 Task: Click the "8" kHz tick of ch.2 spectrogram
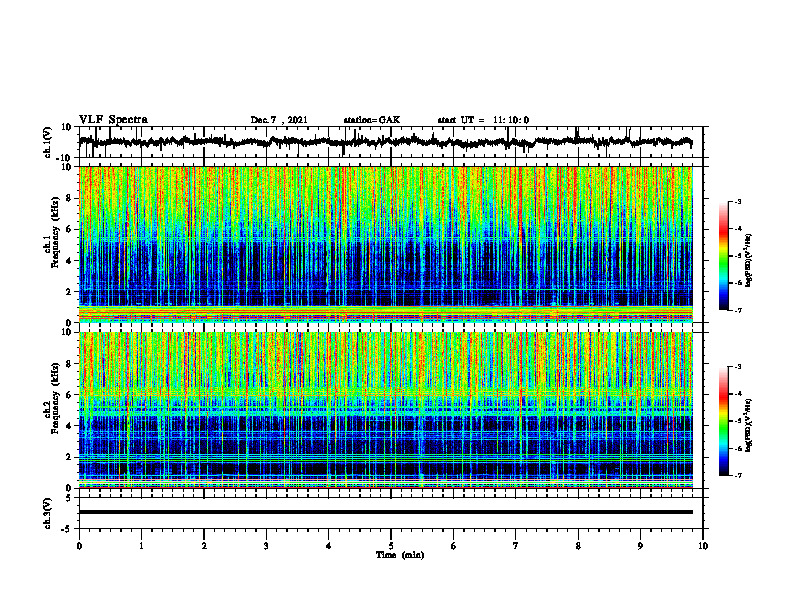point(69,364)
